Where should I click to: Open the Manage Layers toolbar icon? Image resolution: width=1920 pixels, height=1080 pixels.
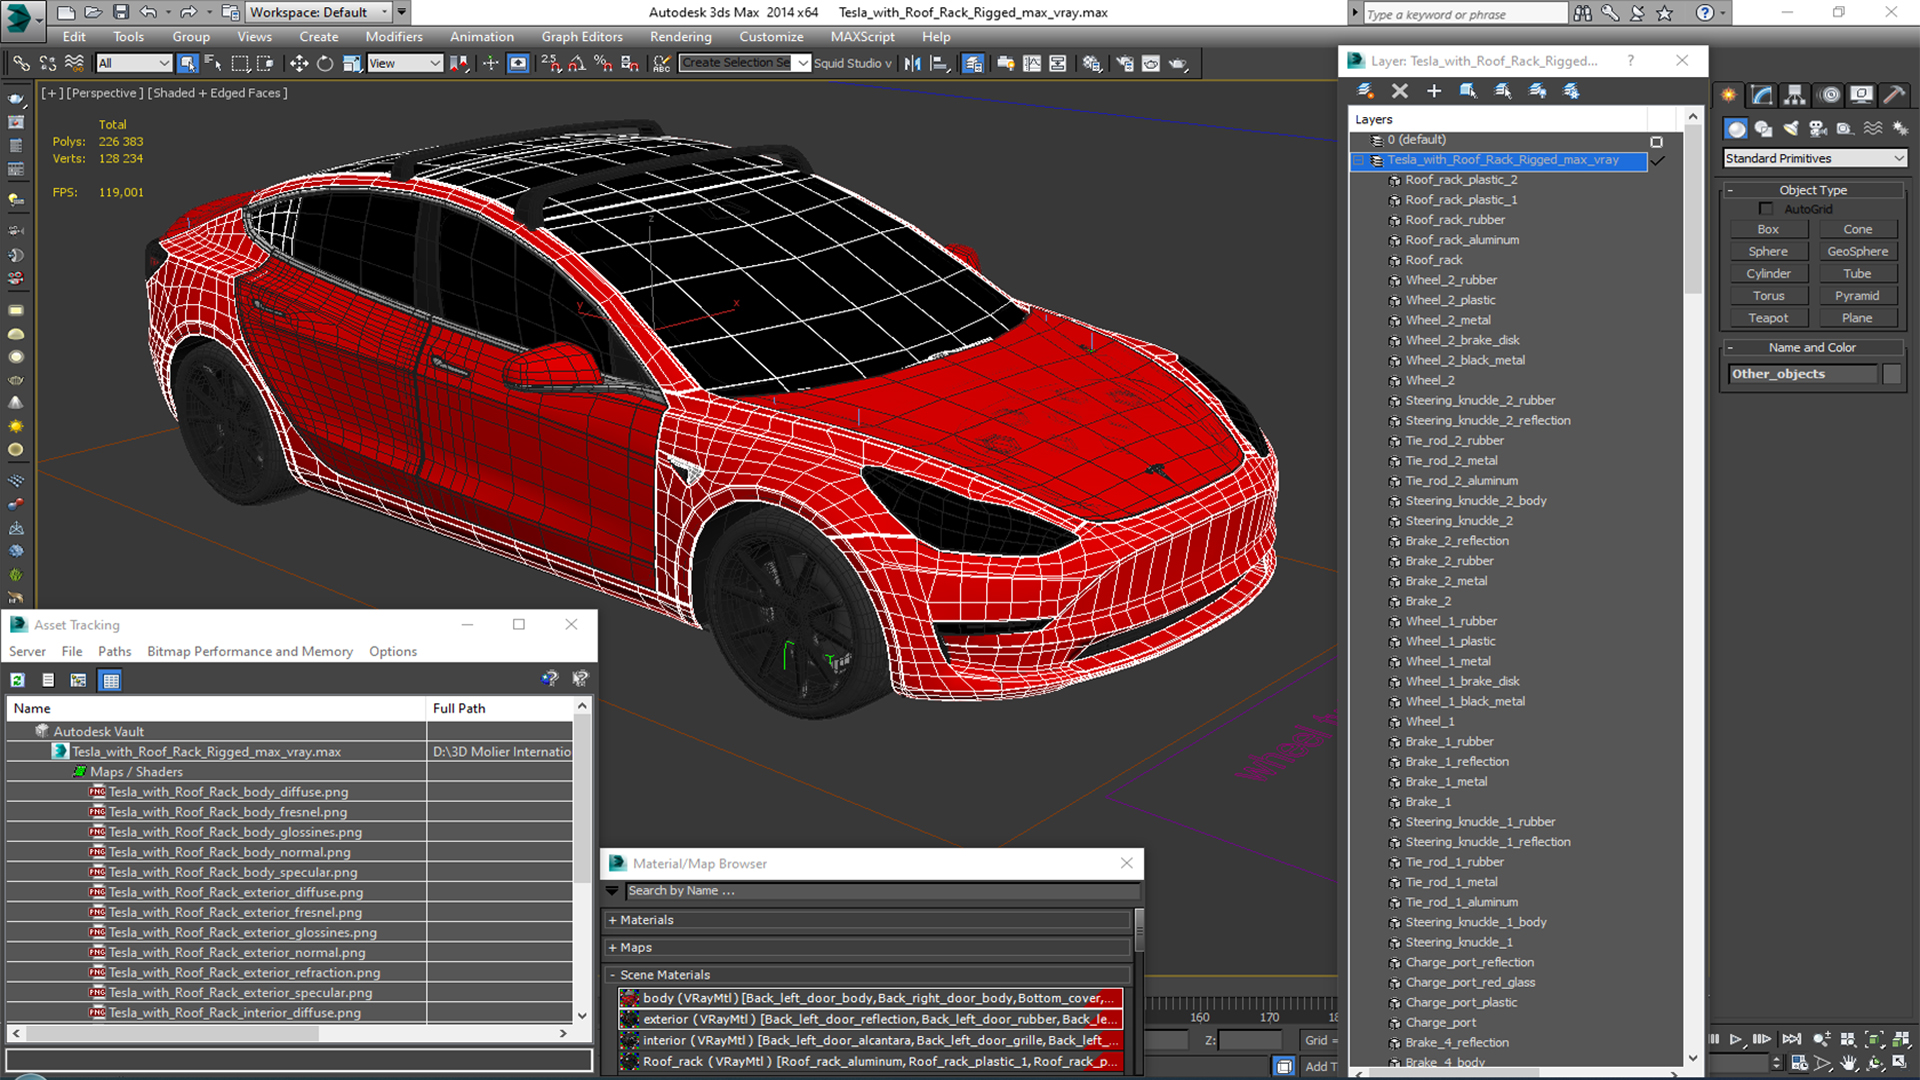tap(972, 63)
